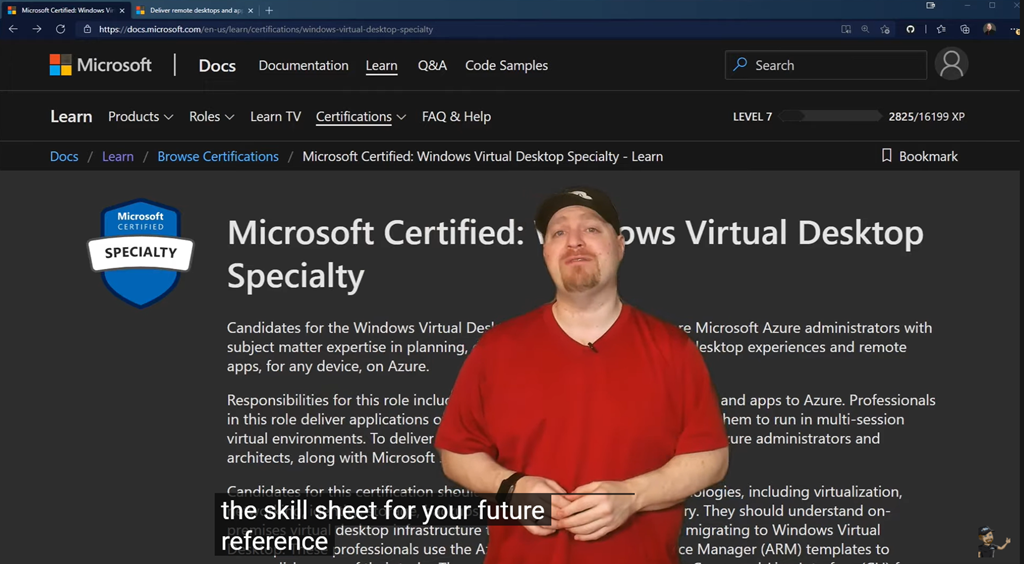The image size is (1024, 564).
Task: Bookmark this certification page
Action: pyautogui.click(x=919, y=156)
